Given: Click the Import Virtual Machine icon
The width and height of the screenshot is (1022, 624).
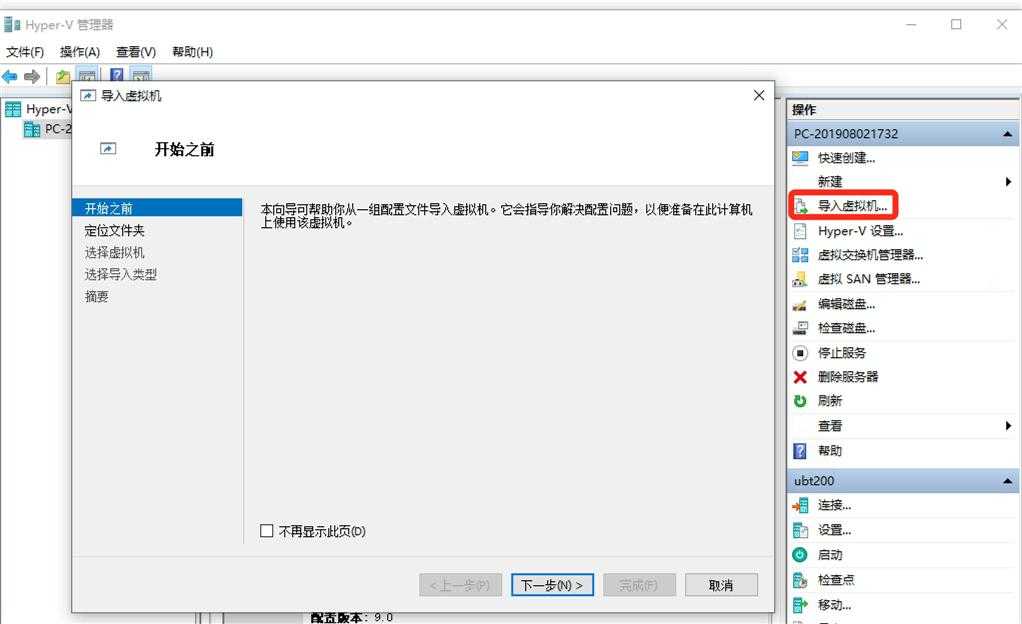Looking at the screenshot, I should click(800, 206).
